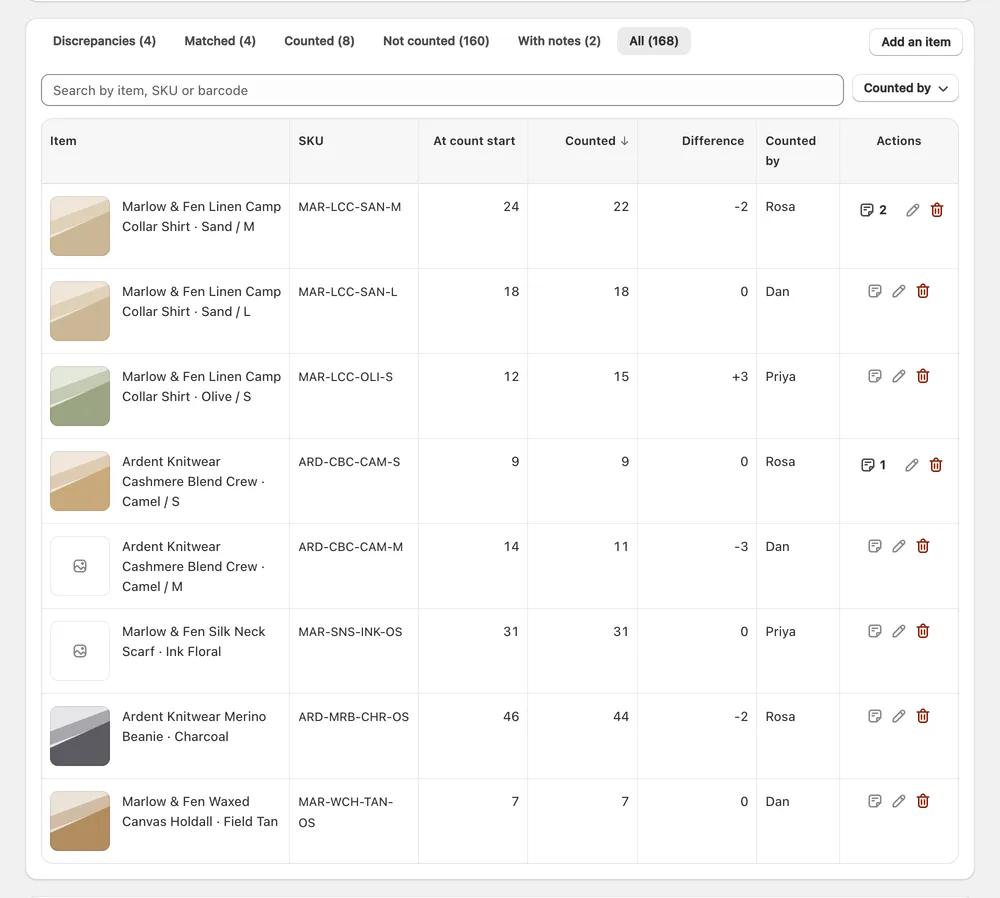Viewport: 1000px width, 898px height.
Task: Add note to Merino Beanie Charcoal row
Action: pos(875,716)
